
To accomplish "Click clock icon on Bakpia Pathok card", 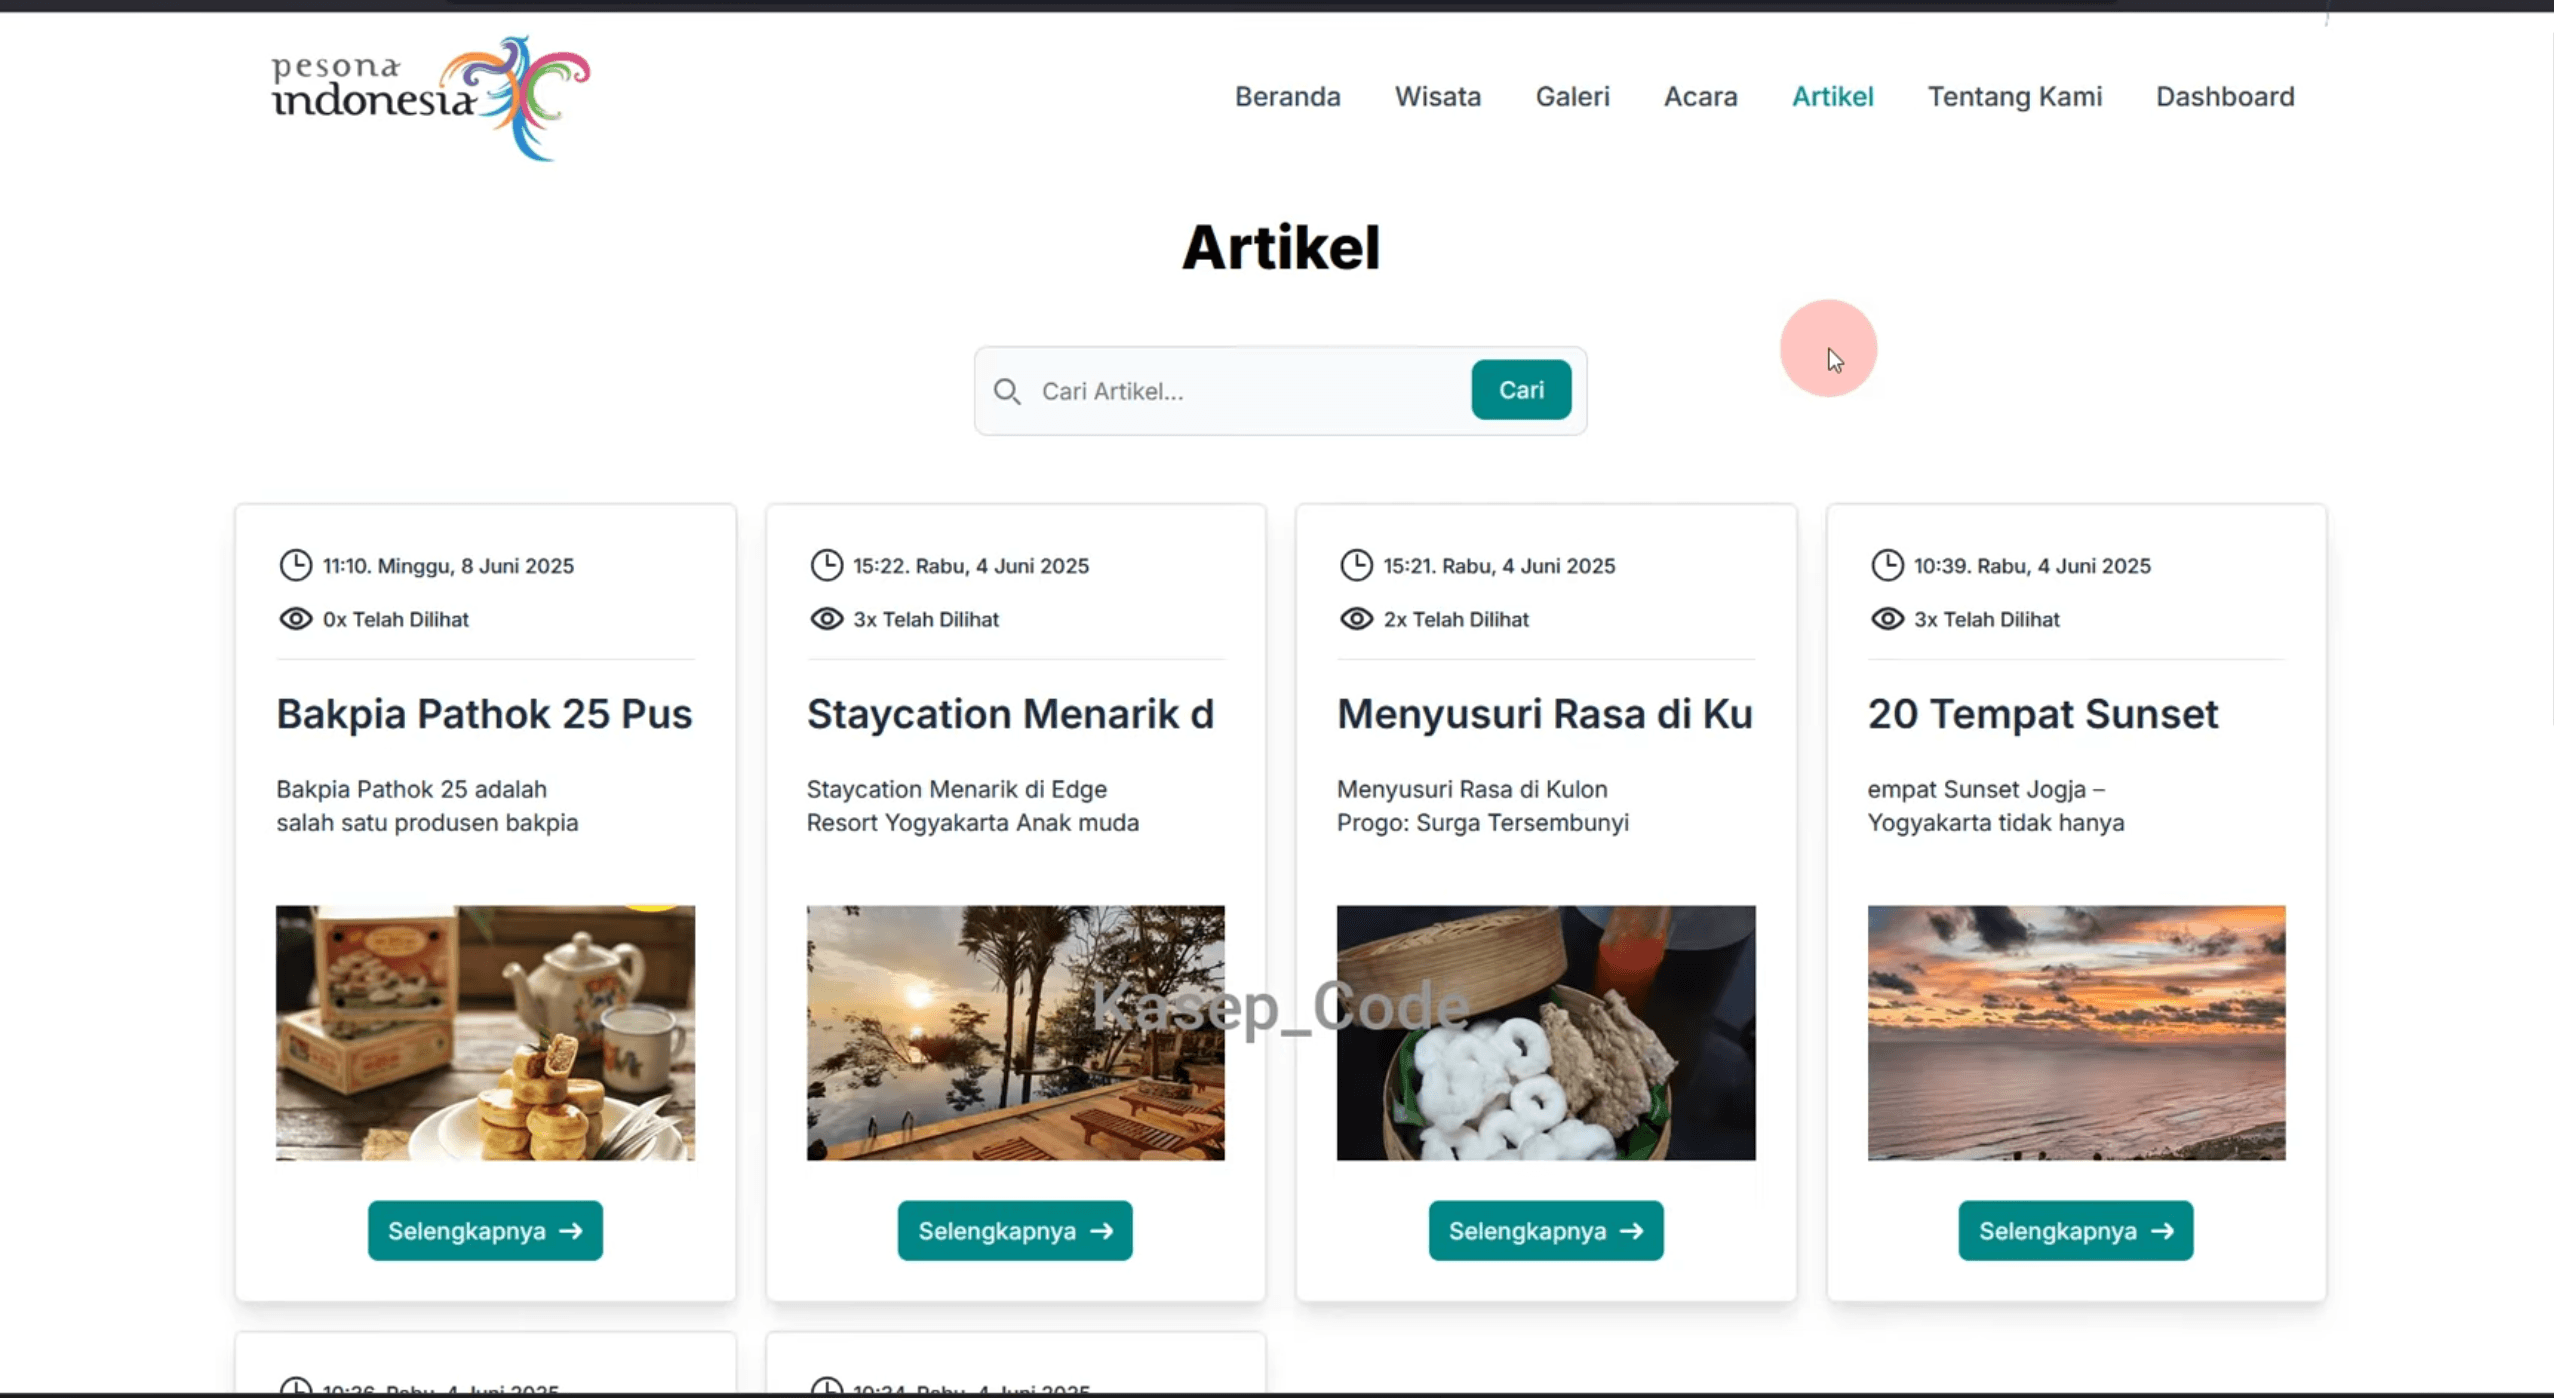I will pos(295,565).
